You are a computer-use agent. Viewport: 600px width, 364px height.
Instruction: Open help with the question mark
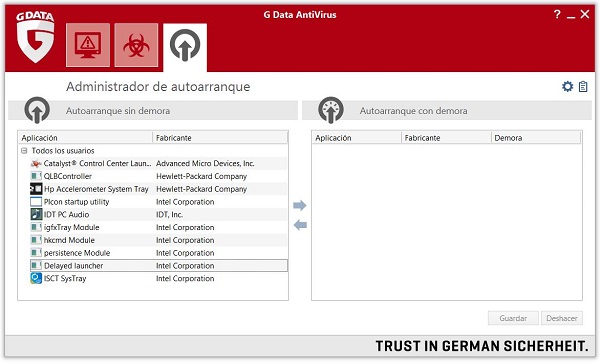(x=557, y=15)
